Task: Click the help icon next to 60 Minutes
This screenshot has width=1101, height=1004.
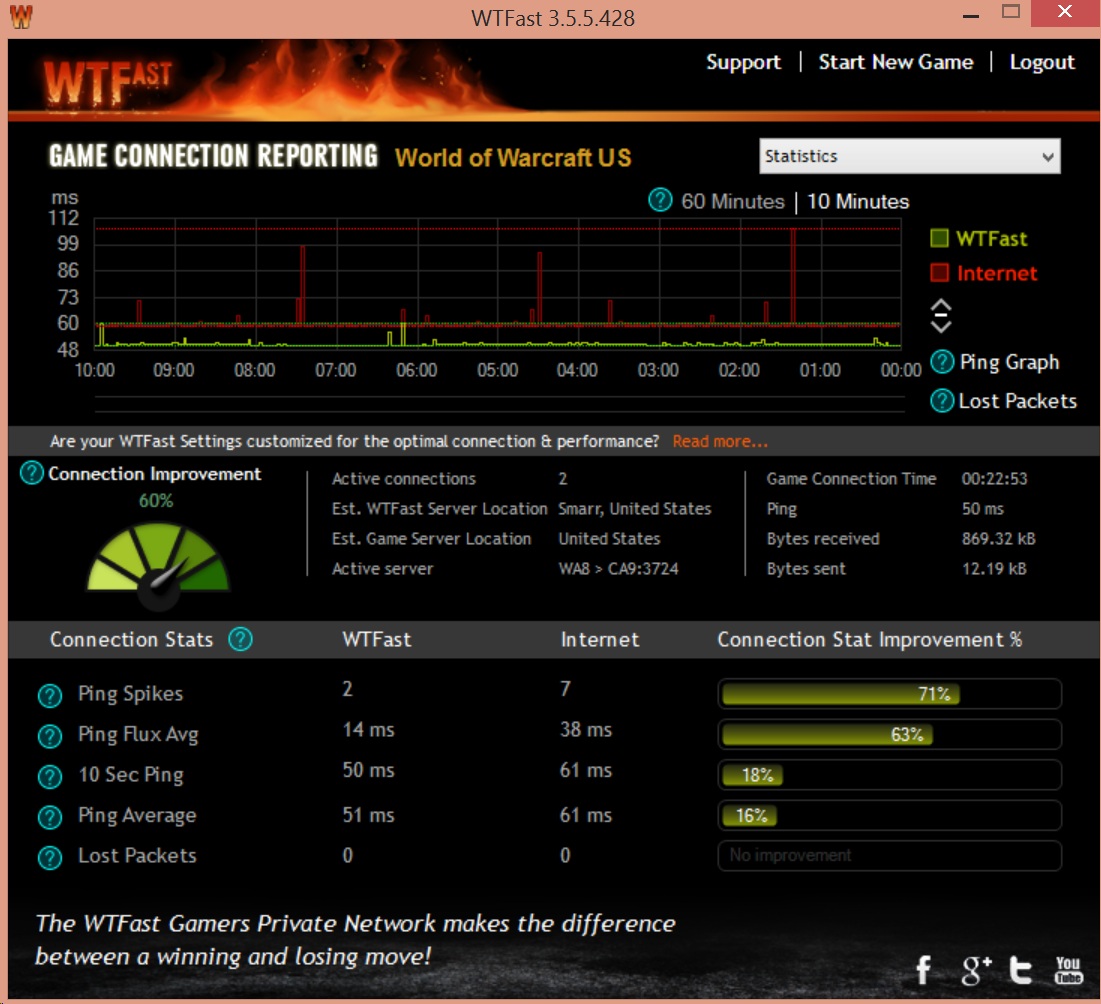Action: (x=660, y=200)
